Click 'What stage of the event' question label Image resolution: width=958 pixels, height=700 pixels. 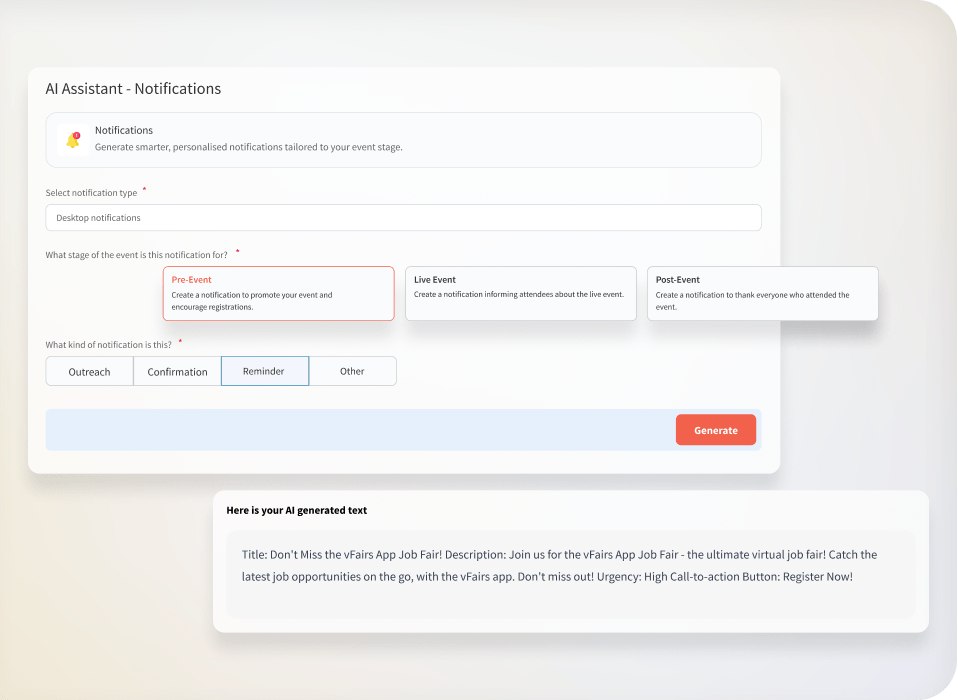(136, 255)
